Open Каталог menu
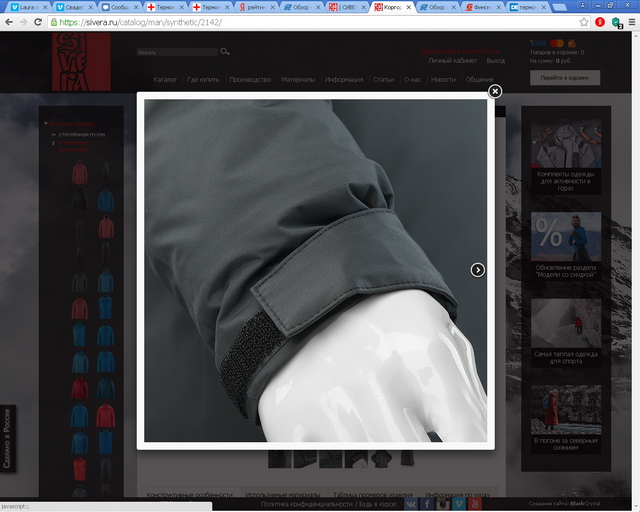 (x=165, y=80)
